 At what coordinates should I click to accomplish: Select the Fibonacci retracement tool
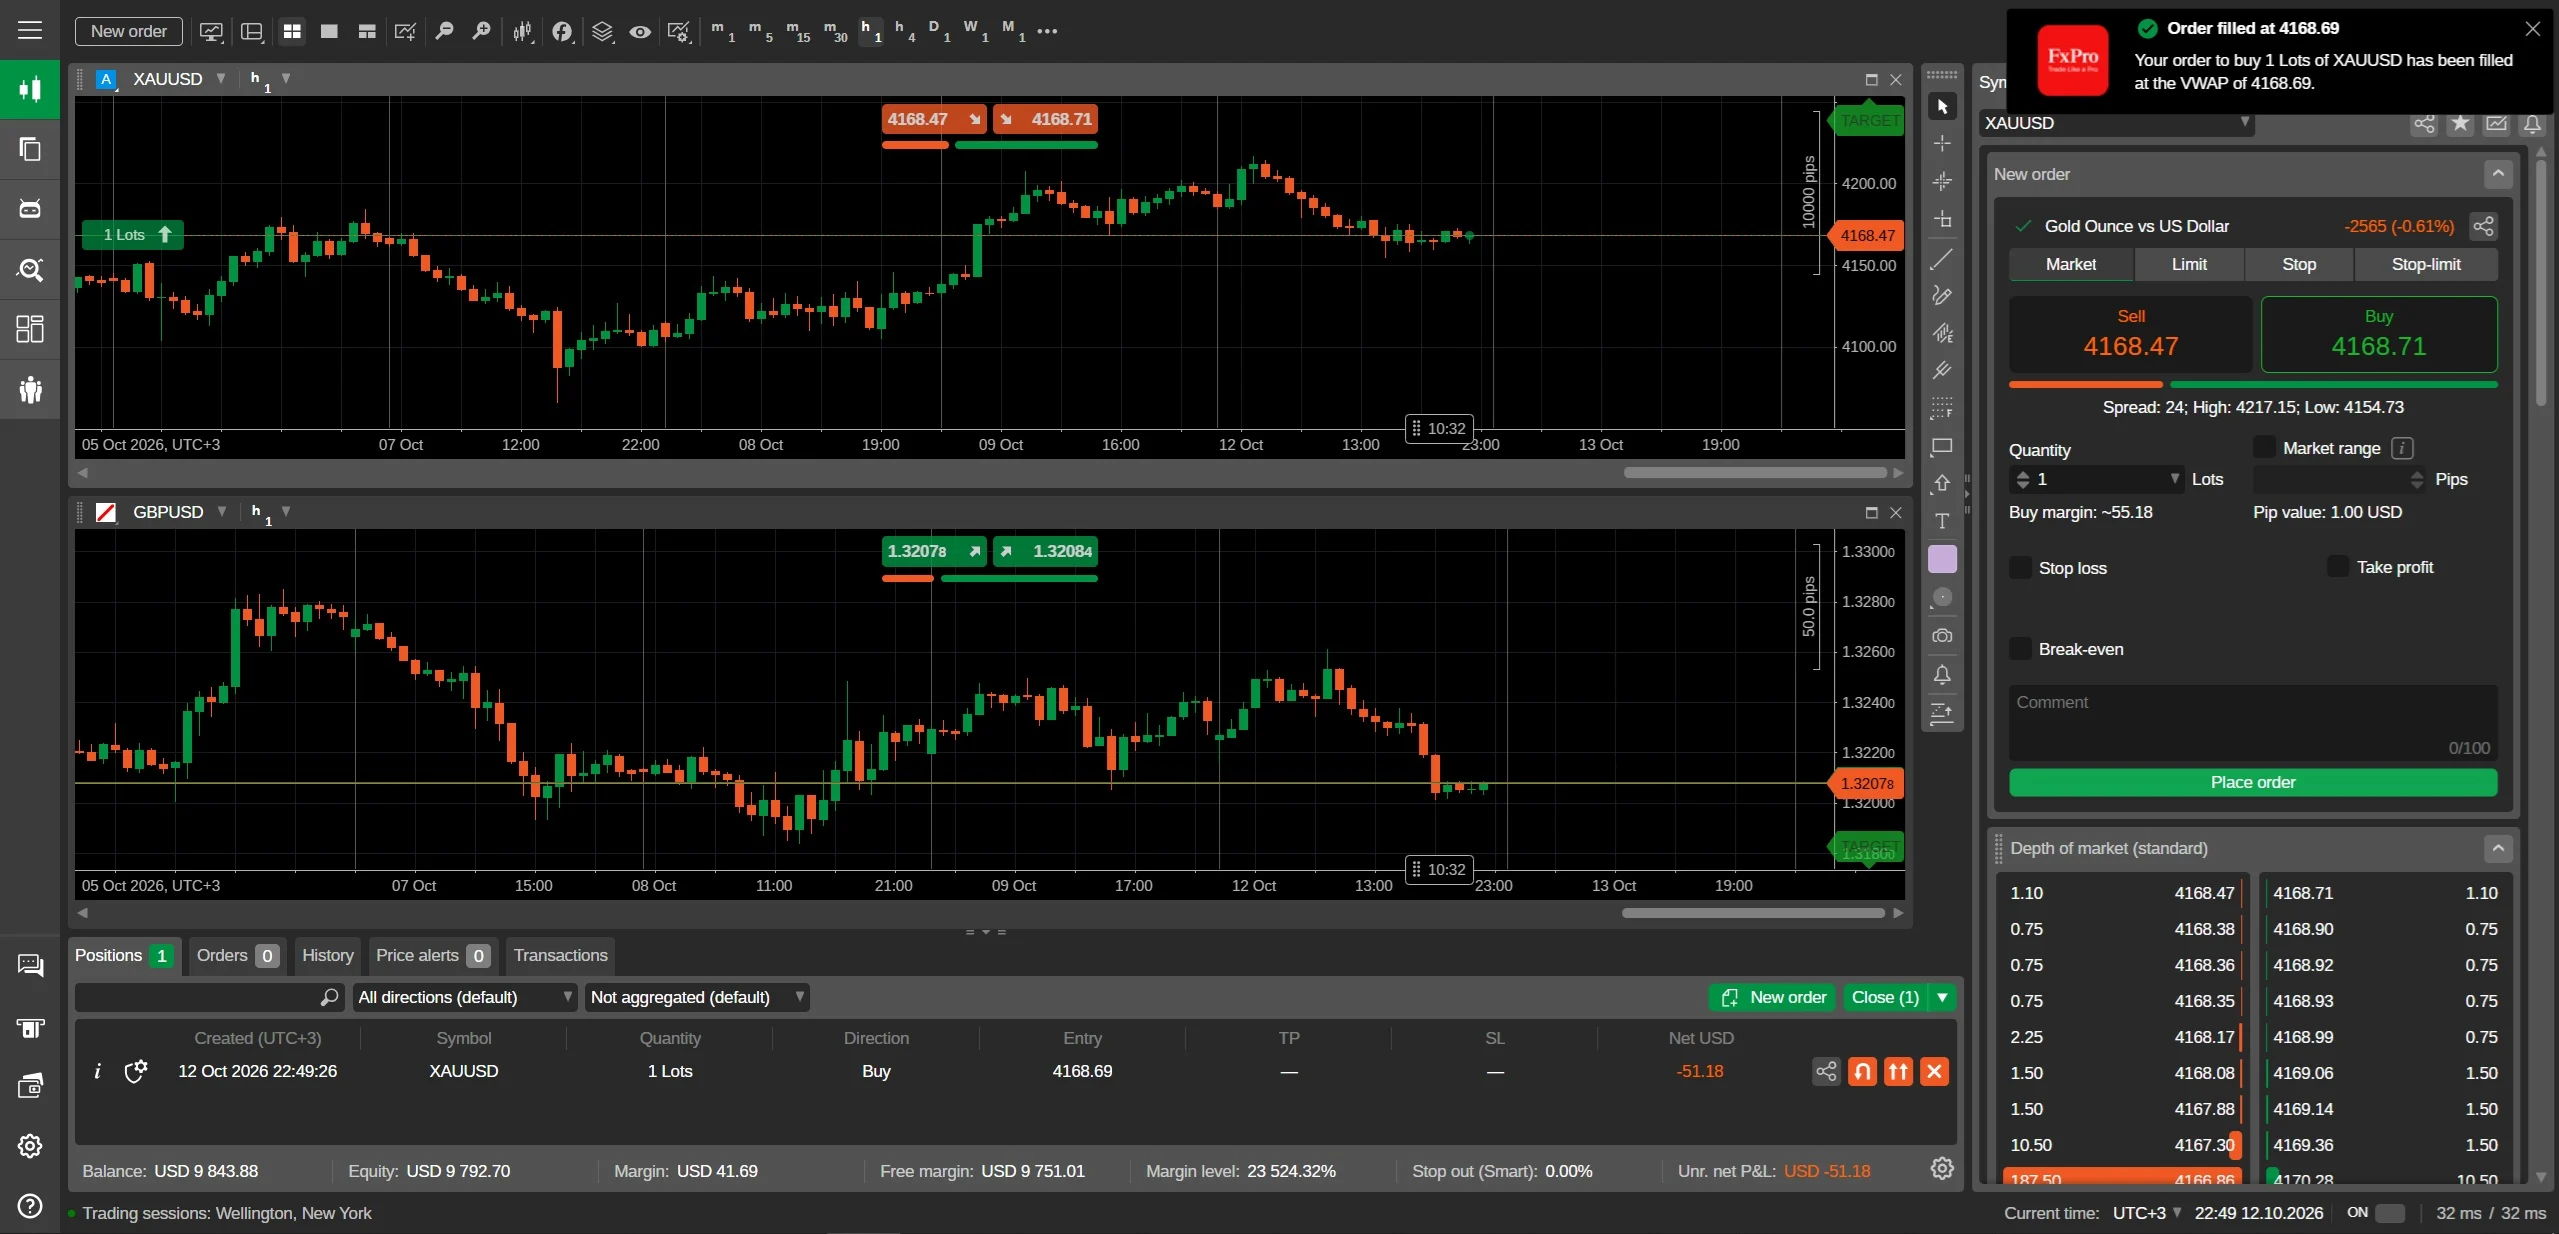click(1941, 409)
